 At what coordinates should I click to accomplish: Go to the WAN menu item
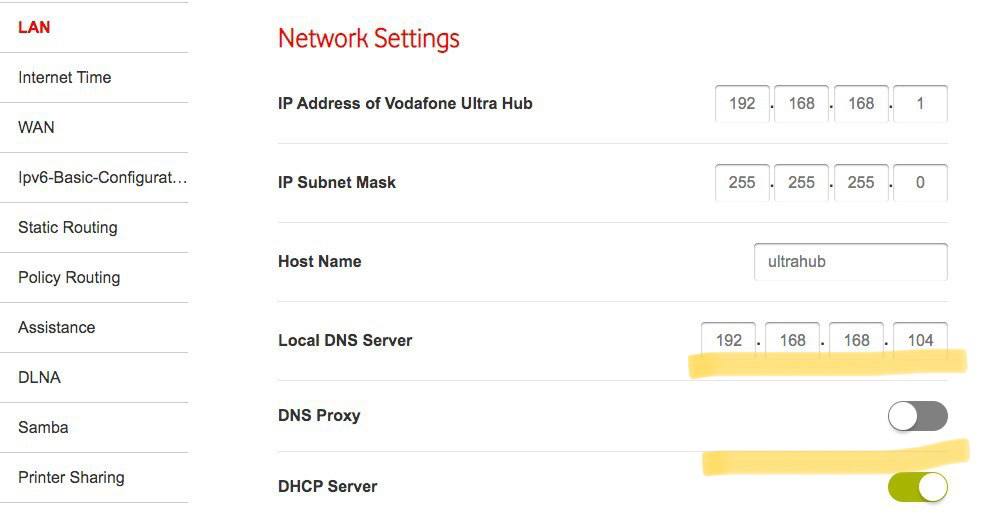[x=36, y=127]
